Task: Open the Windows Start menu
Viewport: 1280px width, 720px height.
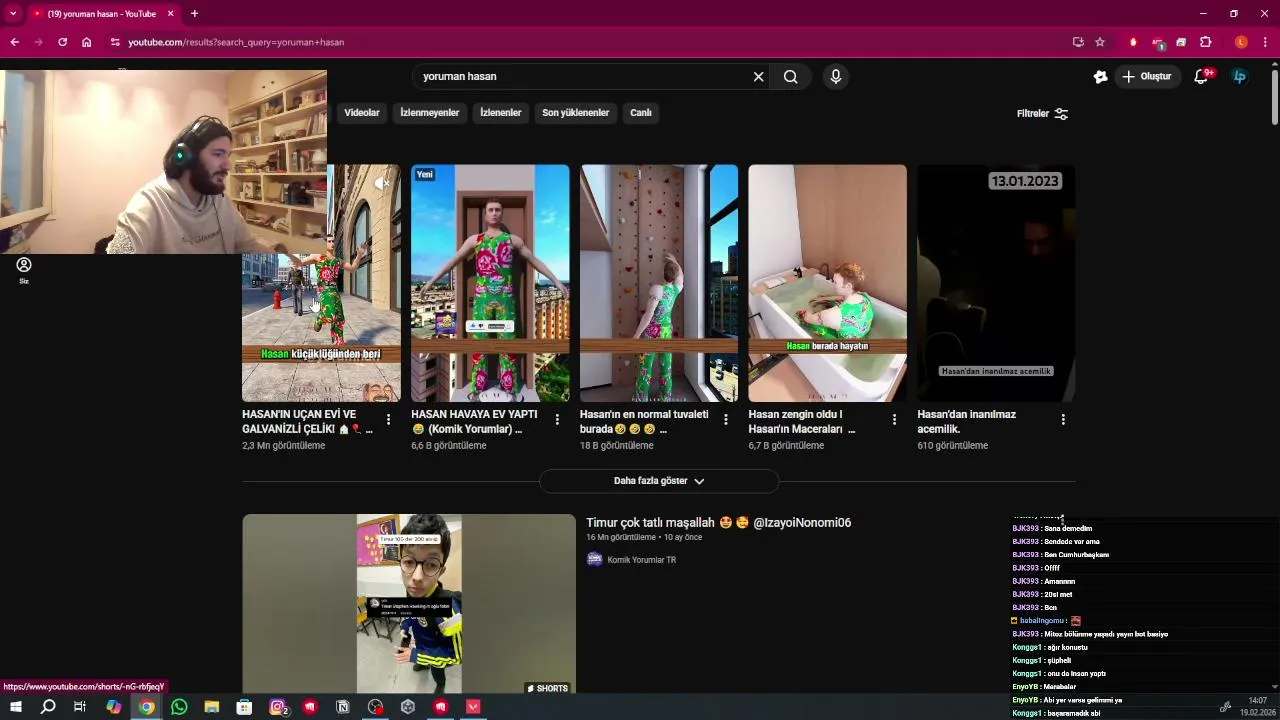Action: (x=16, y=707)
